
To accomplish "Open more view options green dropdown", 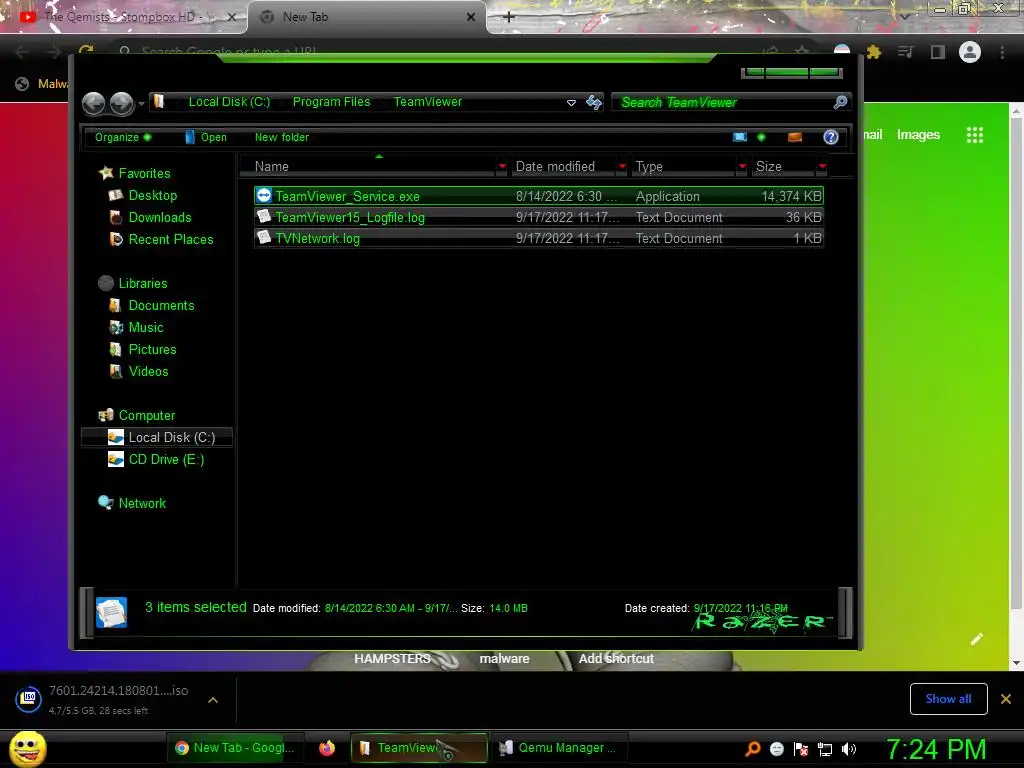I will pos(761,137).
